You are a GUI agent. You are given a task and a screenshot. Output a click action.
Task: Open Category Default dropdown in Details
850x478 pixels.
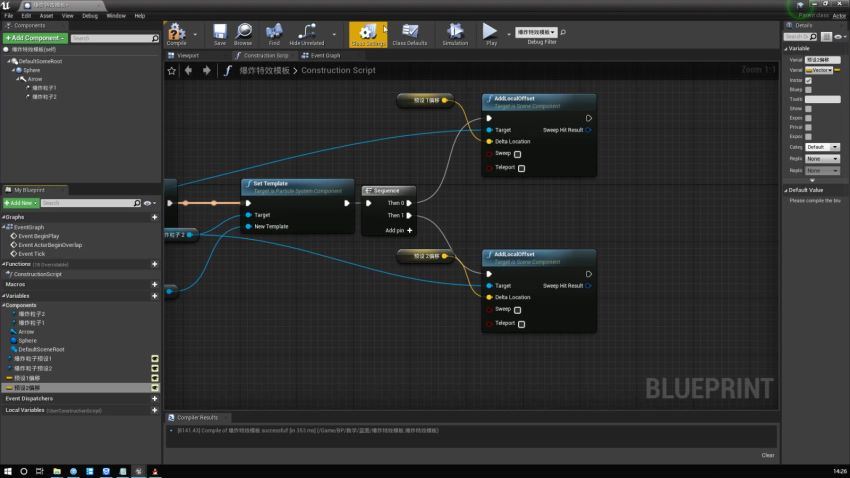click(822, 147)
